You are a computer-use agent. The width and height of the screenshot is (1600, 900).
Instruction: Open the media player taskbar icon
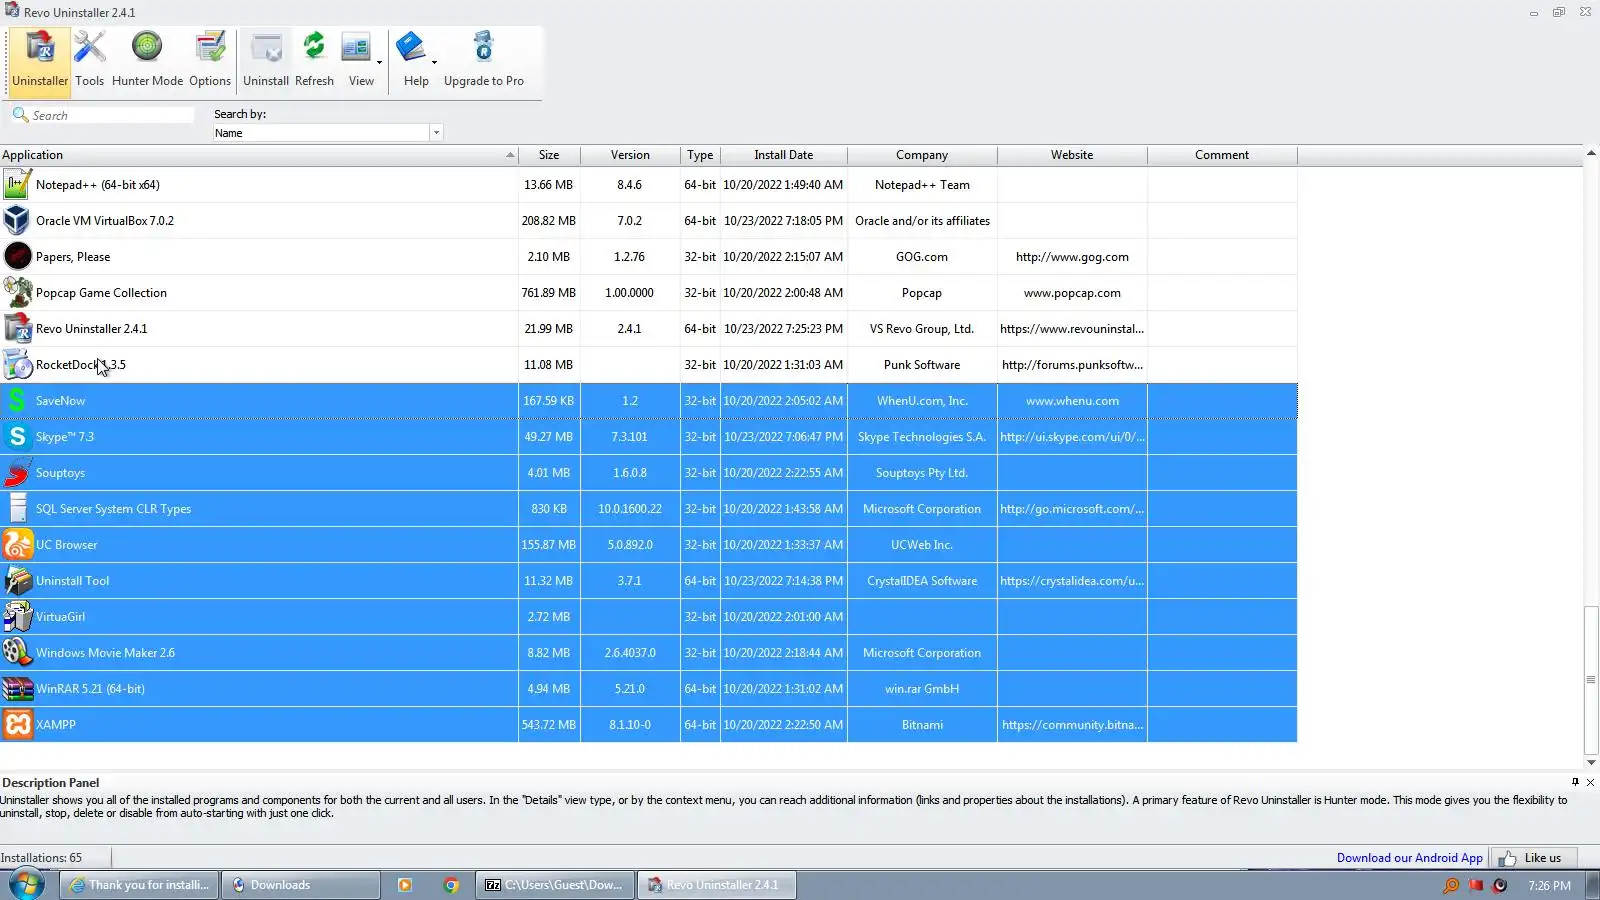[x=405, y=885]
